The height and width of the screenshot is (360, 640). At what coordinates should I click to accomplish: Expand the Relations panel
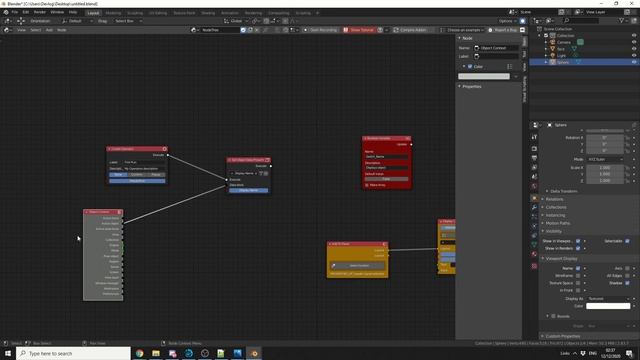pos(554,199)
